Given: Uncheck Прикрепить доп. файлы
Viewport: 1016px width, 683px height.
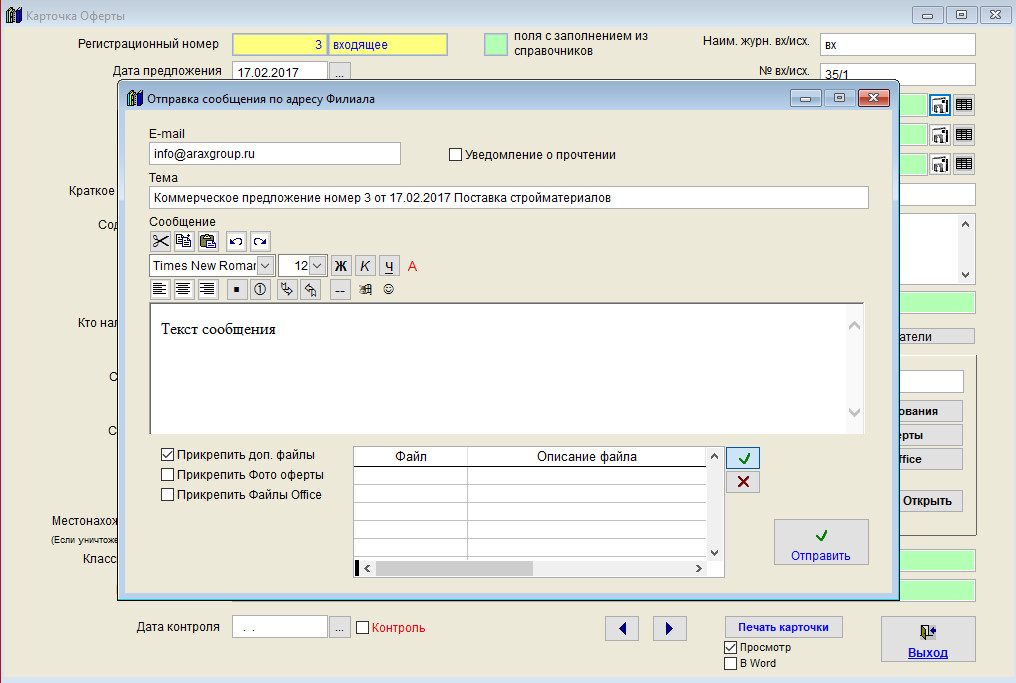Looking at the screenshot, I should coord(168,455).
